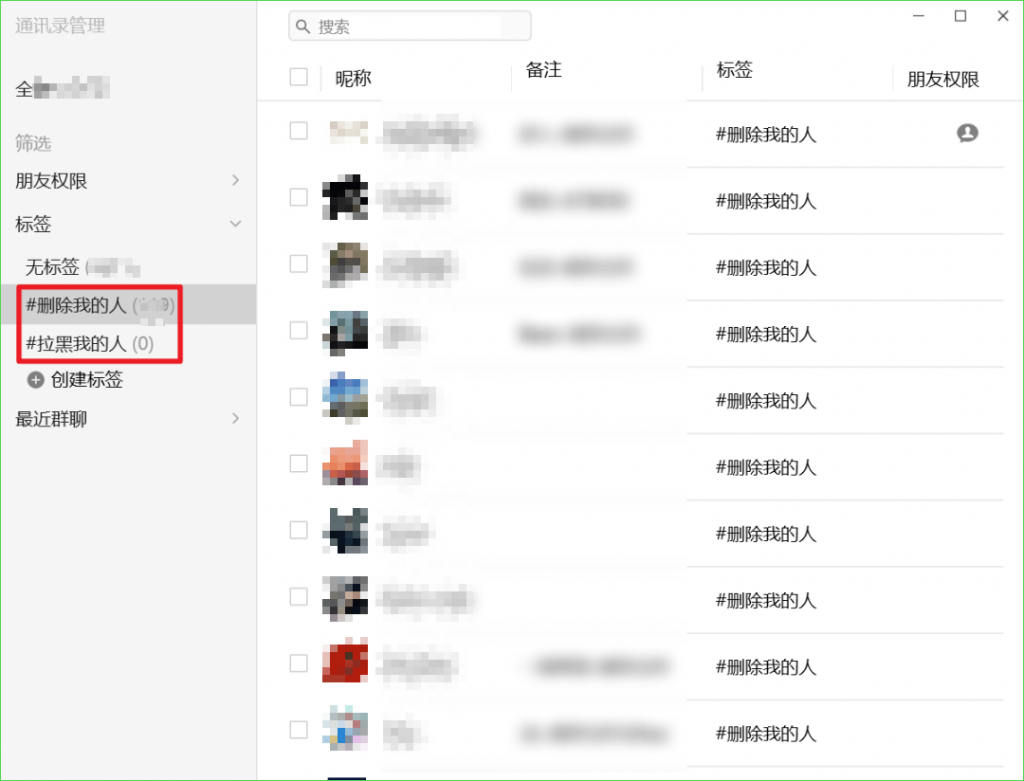Expand the 最近群聊 section
Image resolution: width=1024 pixels, height=781 pixels.
[235, 419]
